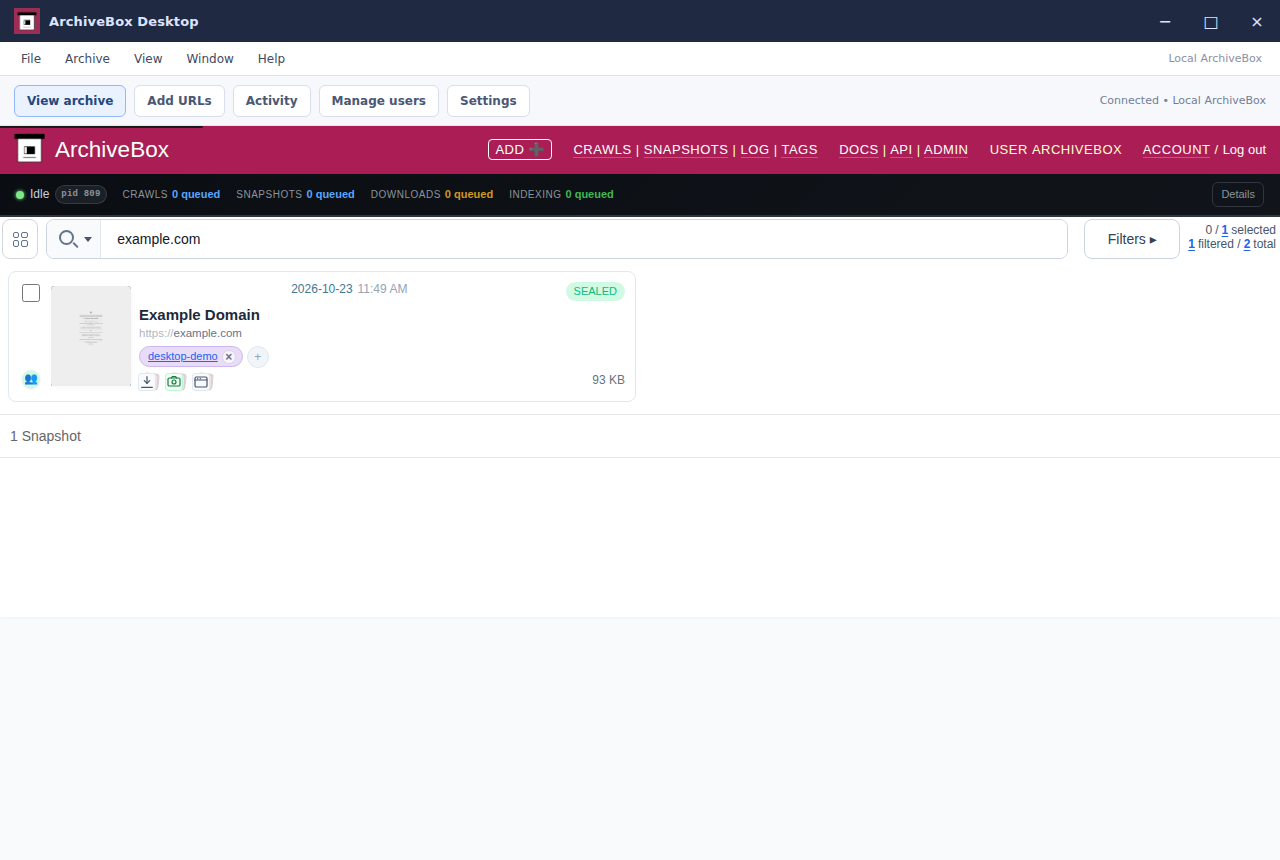Open the CRAWLS link
The image size is (1280, 860).
pos(602,150)
